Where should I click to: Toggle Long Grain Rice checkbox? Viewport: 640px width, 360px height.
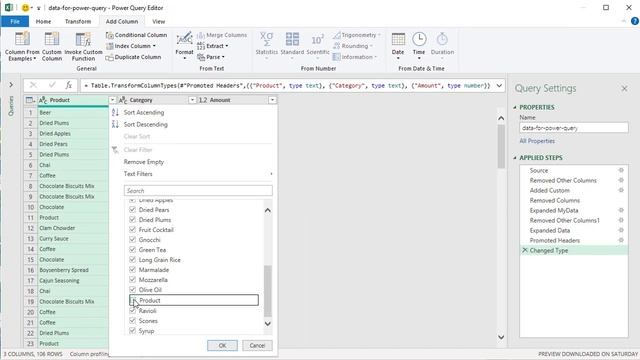click(132, 260)
